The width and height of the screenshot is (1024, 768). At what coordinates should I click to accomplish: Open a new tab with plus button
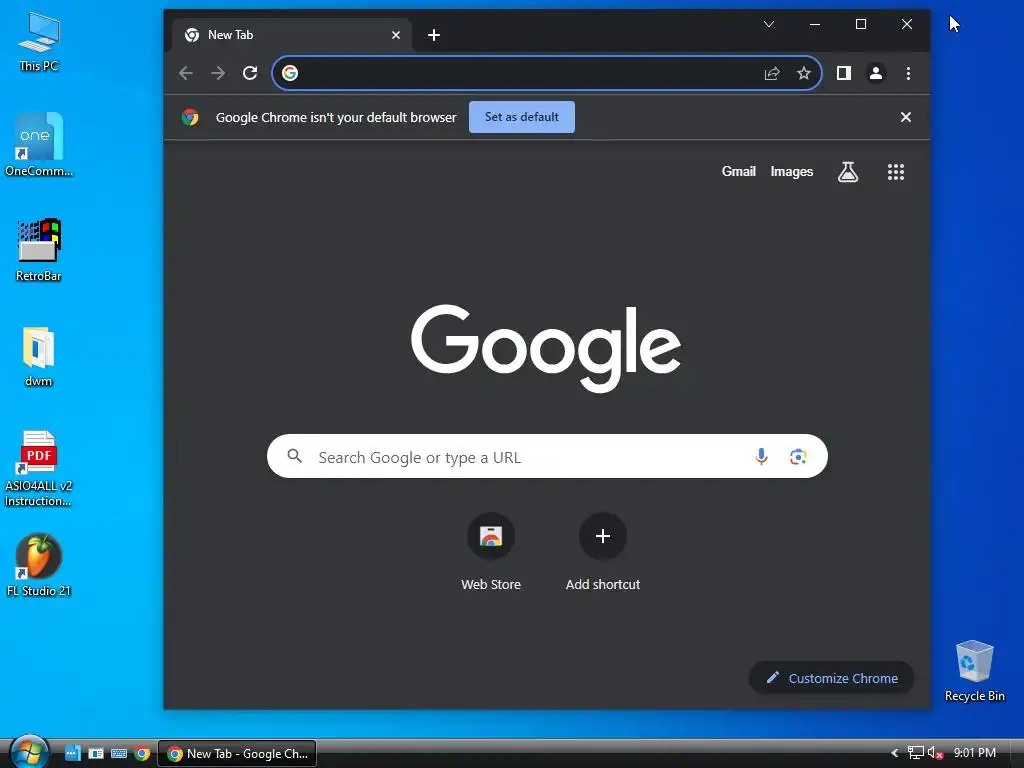[x=434, y=35]
